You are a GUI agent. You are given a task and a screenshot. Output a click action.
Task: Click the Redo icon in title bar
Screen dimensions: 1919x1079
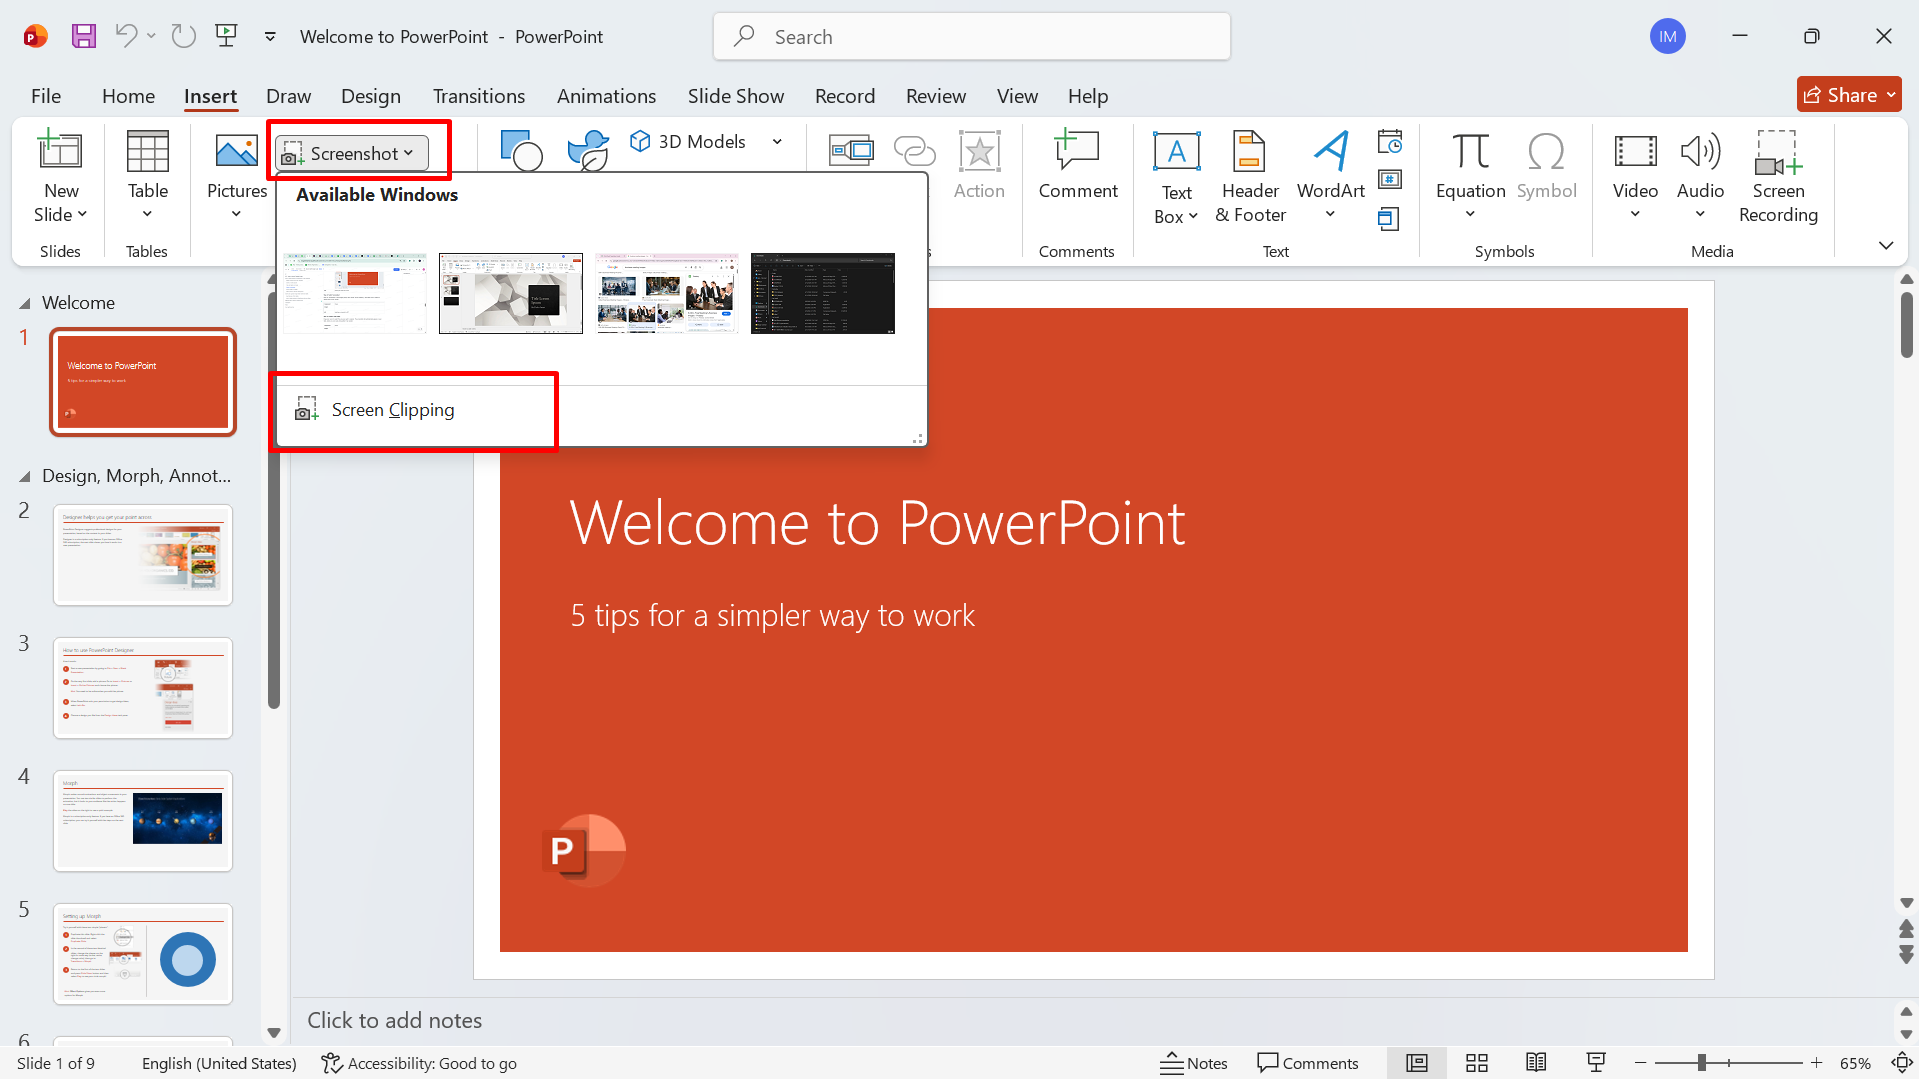[x=183, y=37]
